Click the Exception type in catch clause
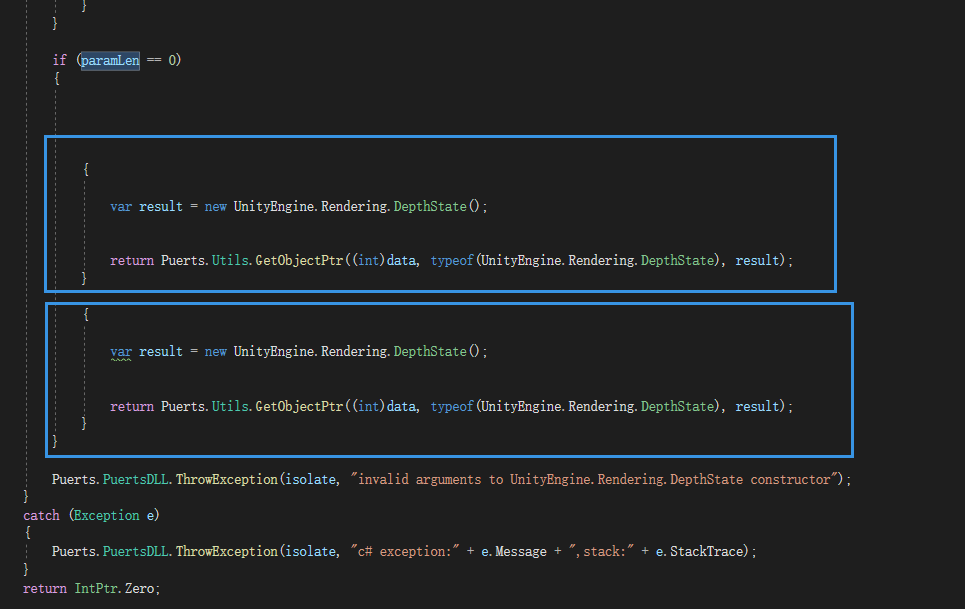 [x=106, y=515]
